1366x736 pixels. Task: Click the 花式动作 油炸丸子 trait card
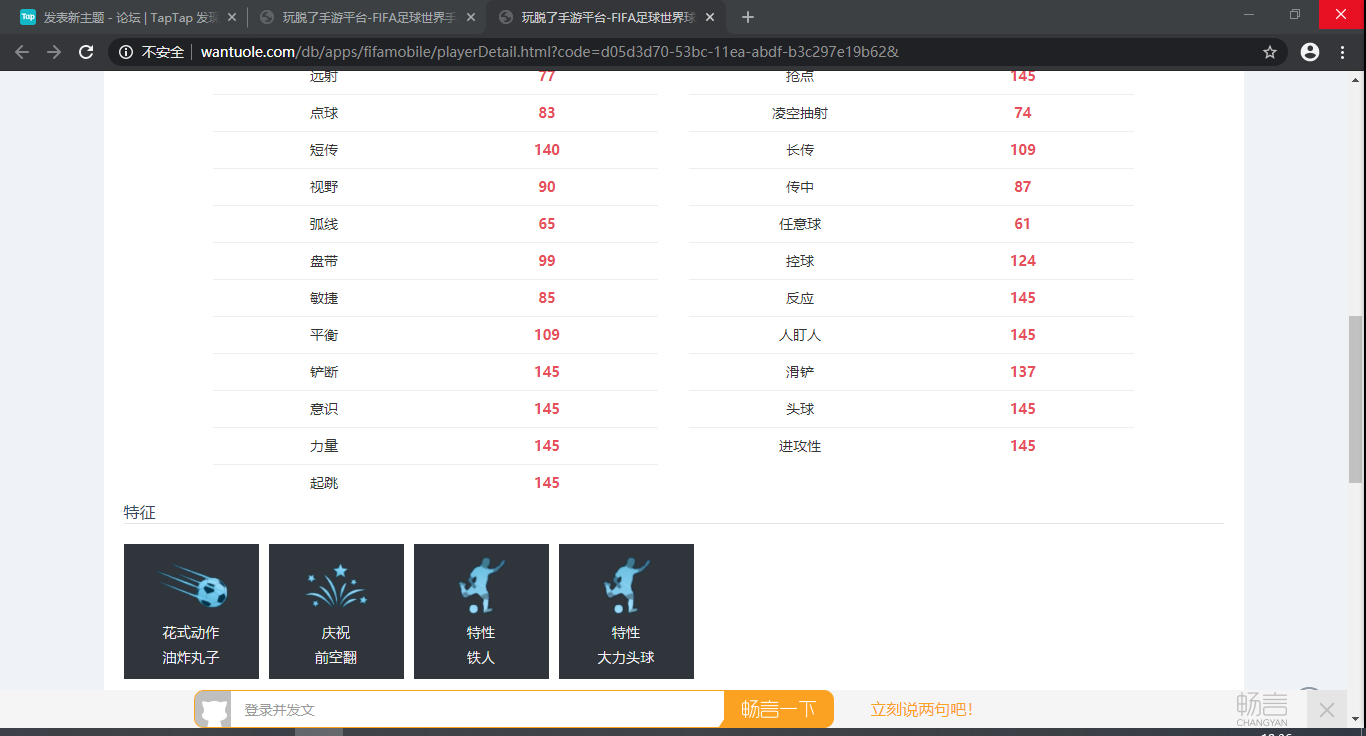(191, 611)
